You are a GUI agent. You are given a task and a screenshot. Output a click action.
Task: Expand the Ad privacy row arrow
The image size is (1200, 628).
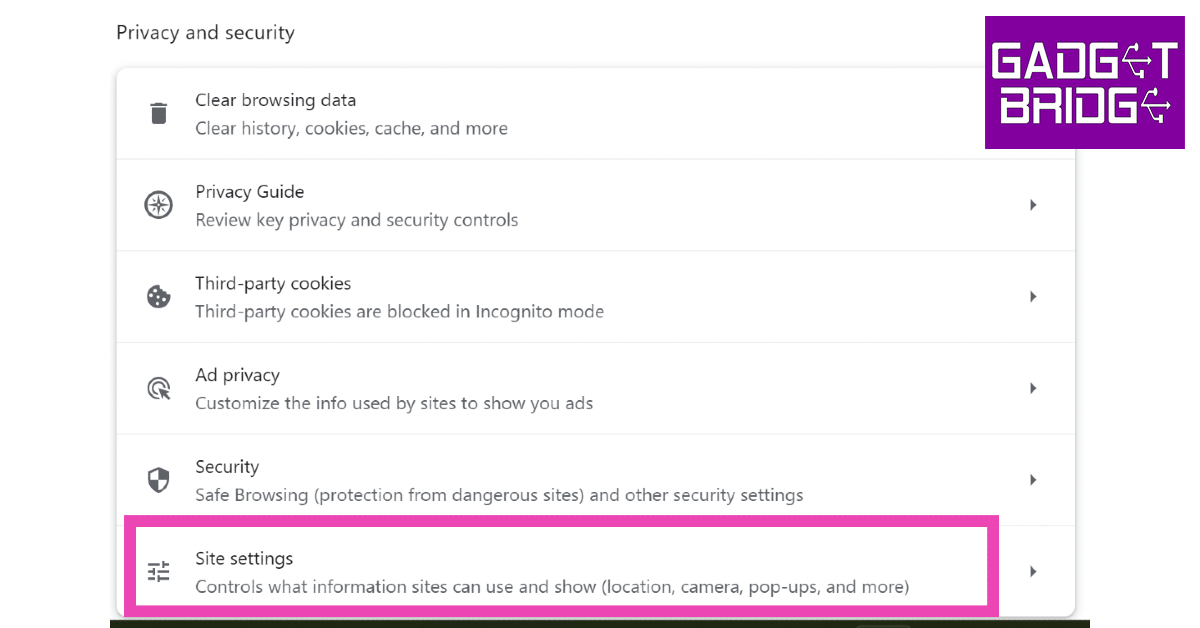[1033, 389]
